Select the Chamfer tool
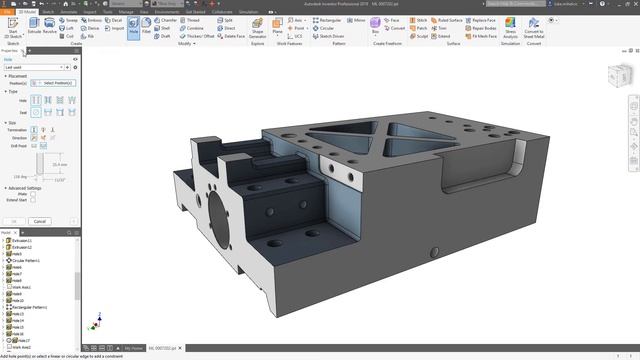The image size is (640, 360). tap(165, 20)
